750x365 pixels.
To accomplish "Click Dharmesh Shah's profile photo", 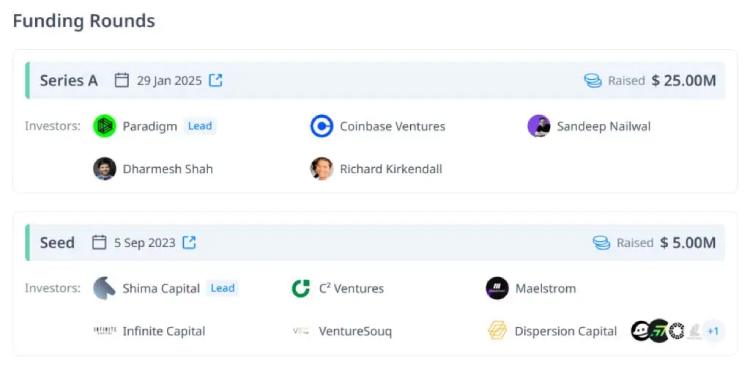I will coord(104,169).
